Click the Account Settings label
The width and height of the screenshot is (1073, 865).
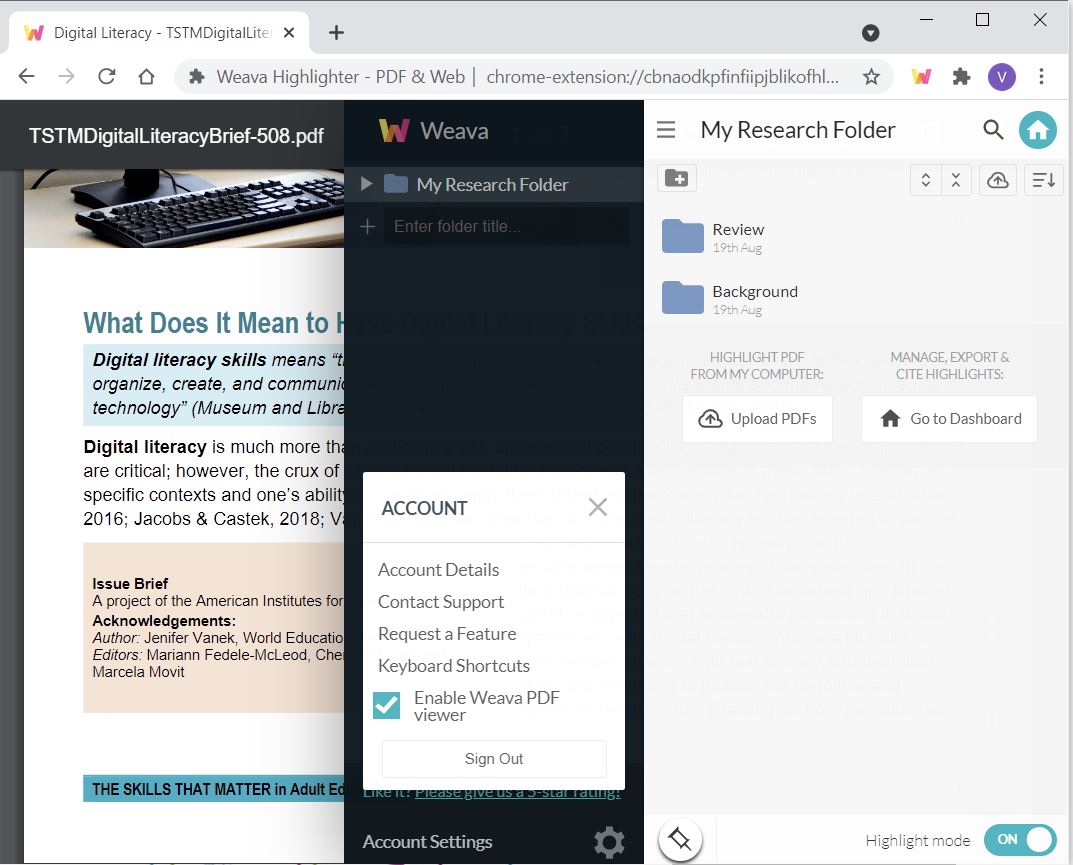428,842
